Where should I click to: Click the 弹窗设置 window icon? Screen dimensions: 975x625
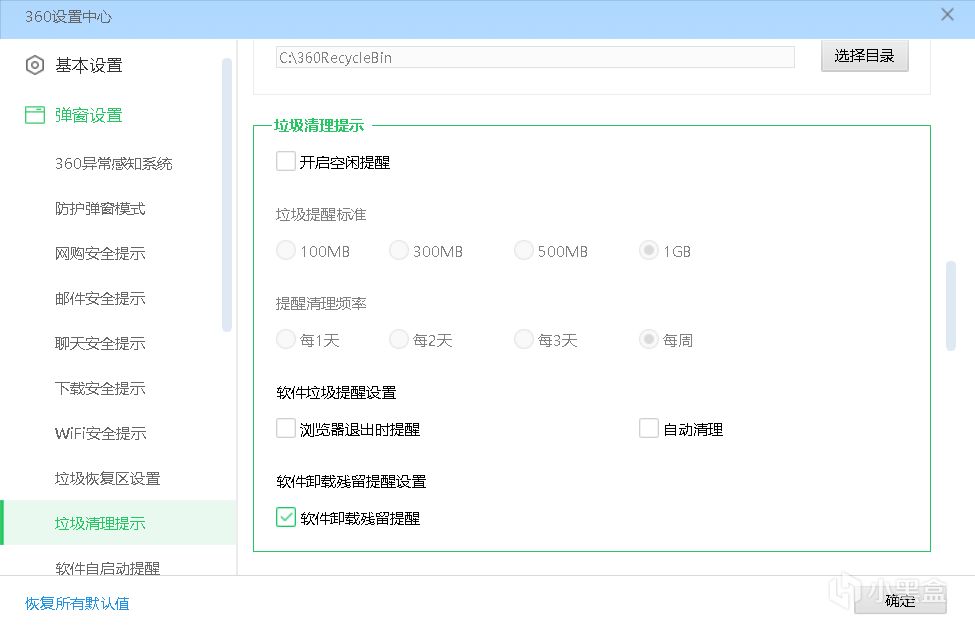pos(35,115)
